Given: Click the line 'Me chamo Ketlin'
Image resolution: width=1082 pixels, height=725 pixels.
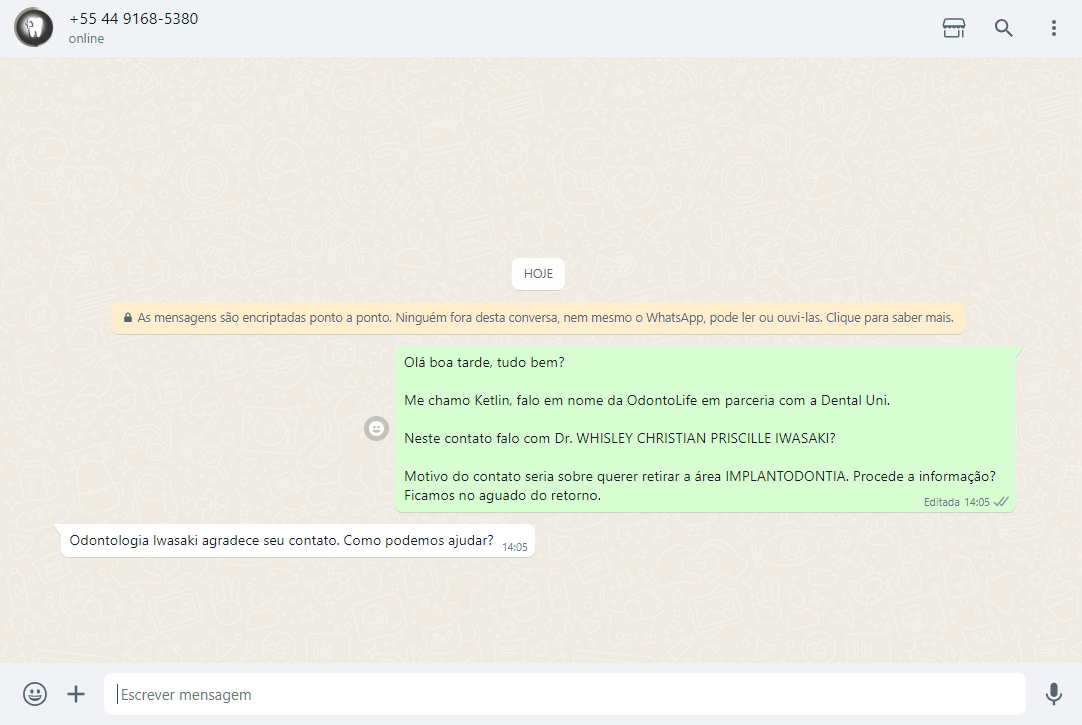Looking at the screenshot, I should coord(647,401).
